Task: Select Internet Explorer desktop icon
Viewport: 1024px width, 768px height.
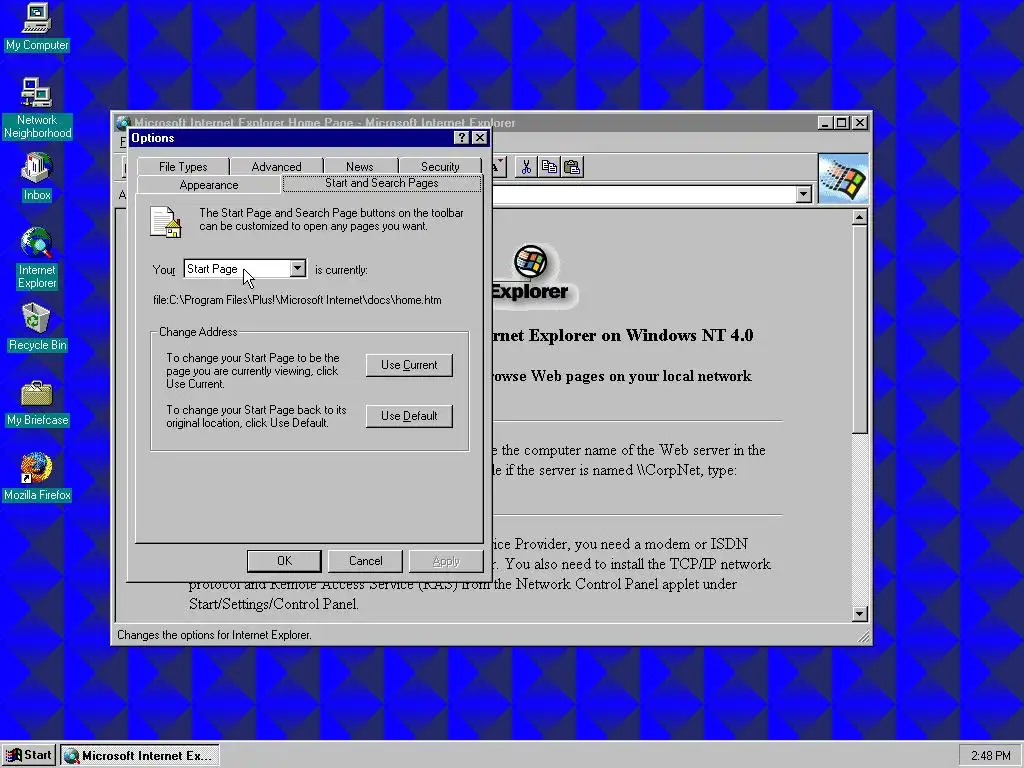Action: (37, 257)
